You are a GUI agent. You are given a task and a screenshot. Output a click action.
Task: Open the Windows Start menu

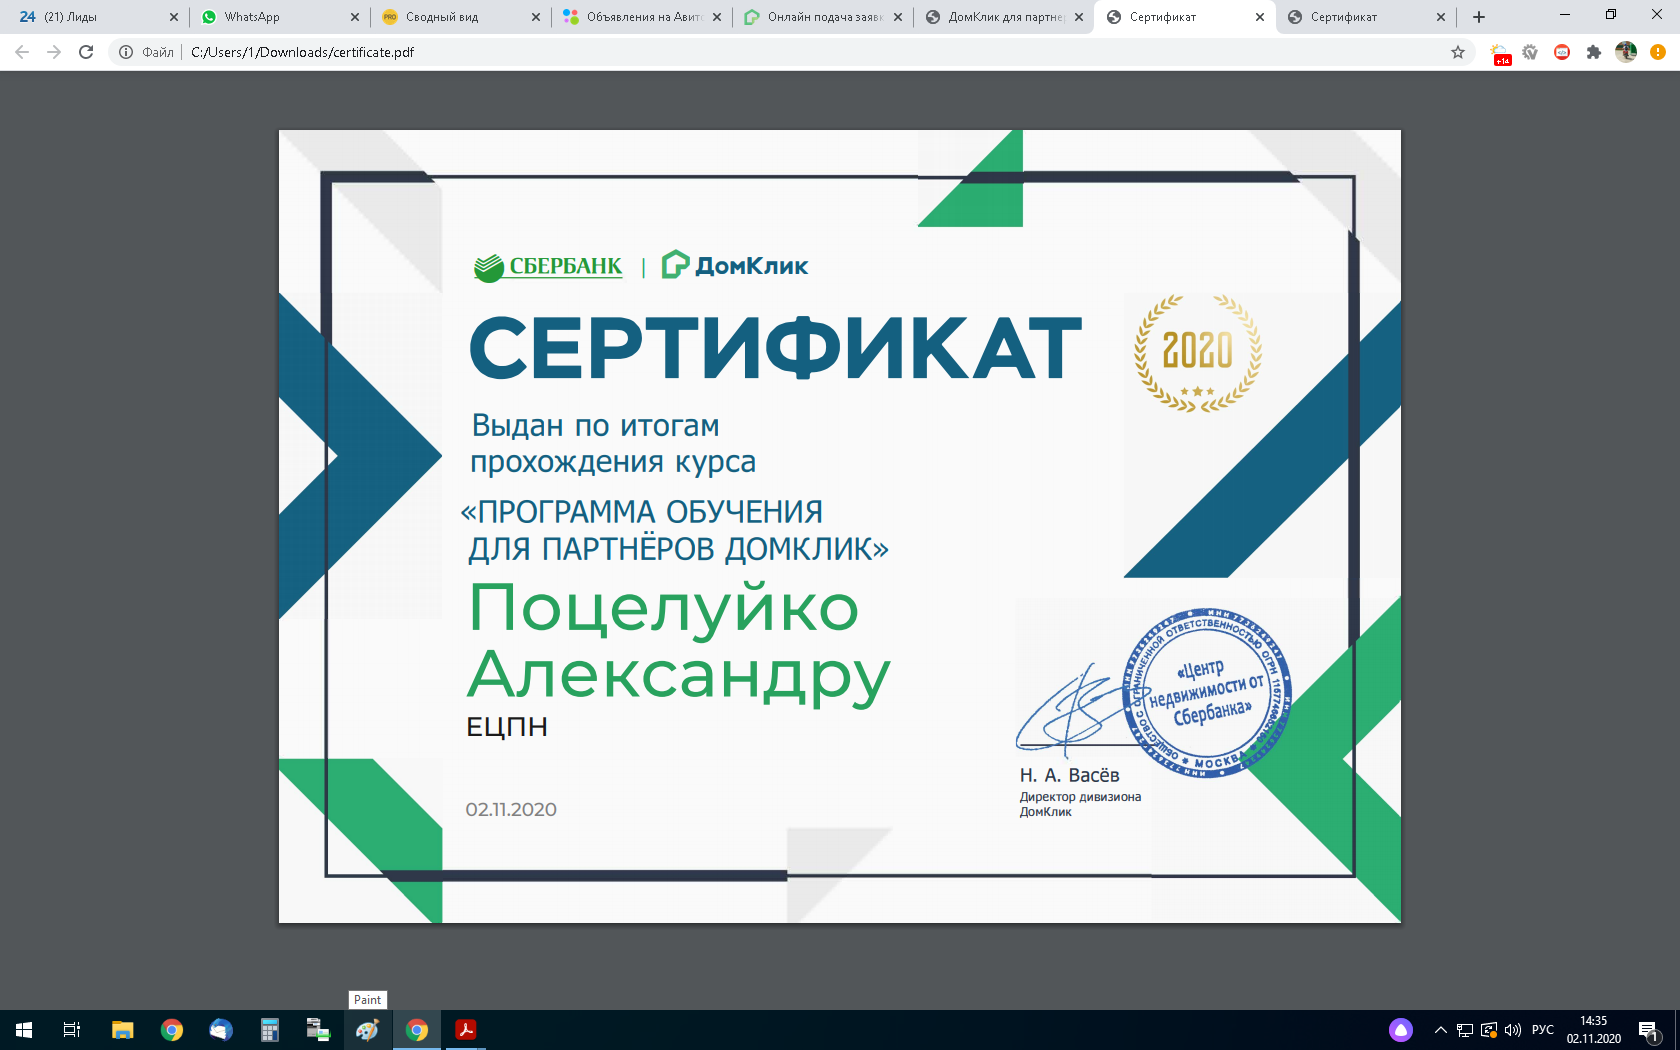point(24,1030)
